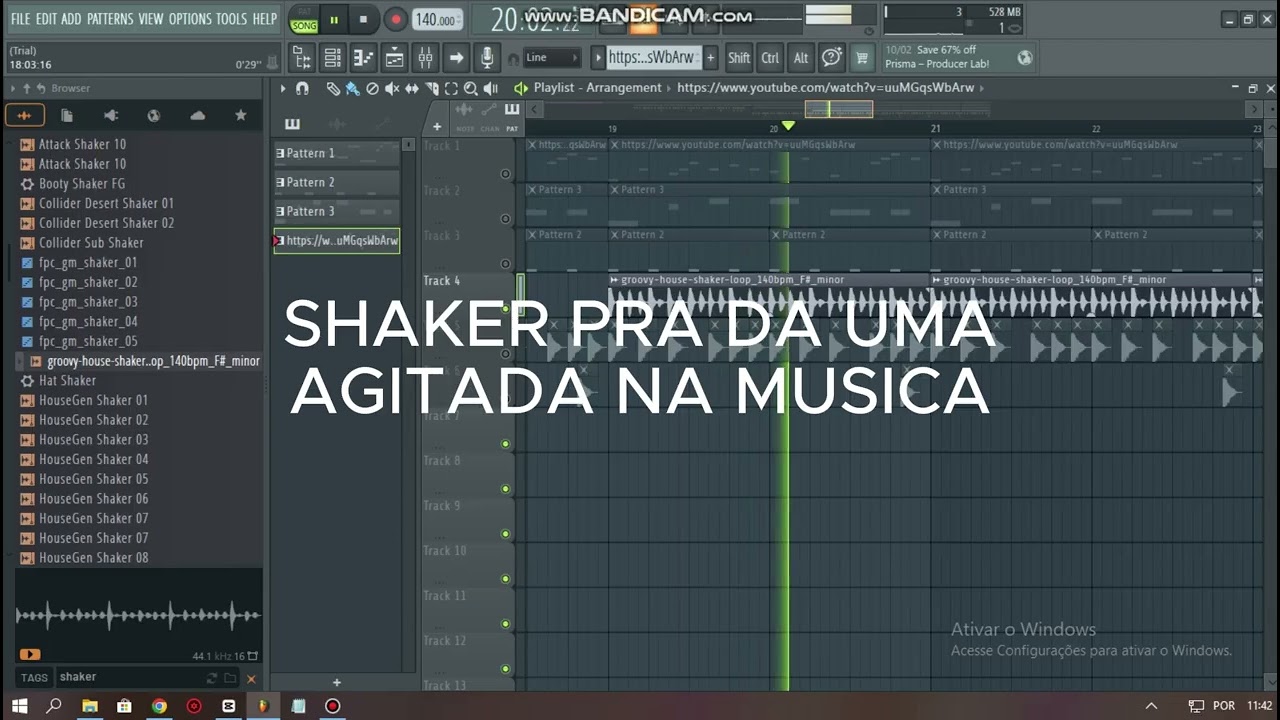
Task: Toggle PAT/SONG mode switch
Action: coord(303,19)
